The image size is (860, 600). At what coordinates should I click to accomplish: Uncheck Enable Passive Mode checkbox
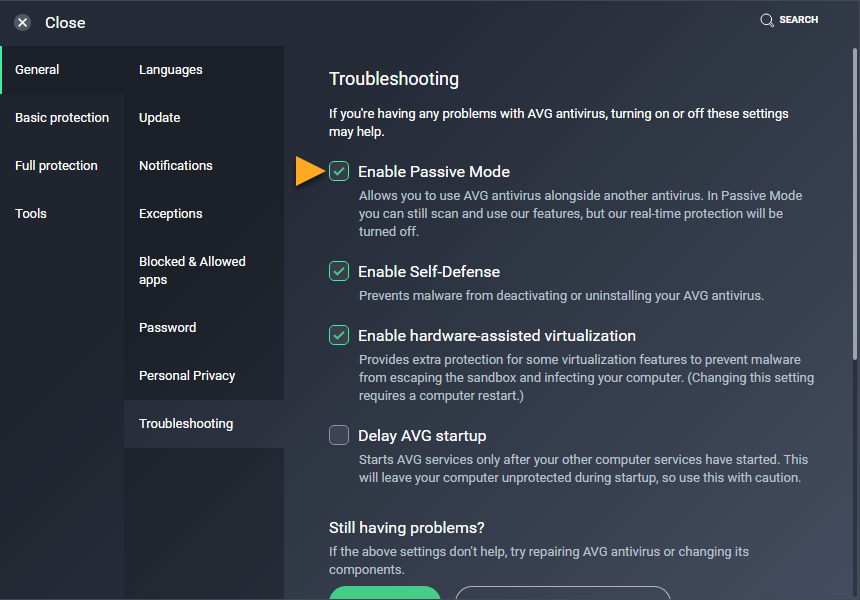[x=339, y=171]
